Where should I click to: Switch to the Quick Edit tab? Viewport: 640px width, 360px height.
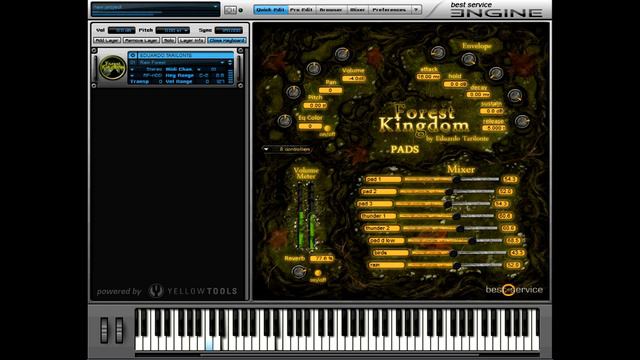coord(271,9)
